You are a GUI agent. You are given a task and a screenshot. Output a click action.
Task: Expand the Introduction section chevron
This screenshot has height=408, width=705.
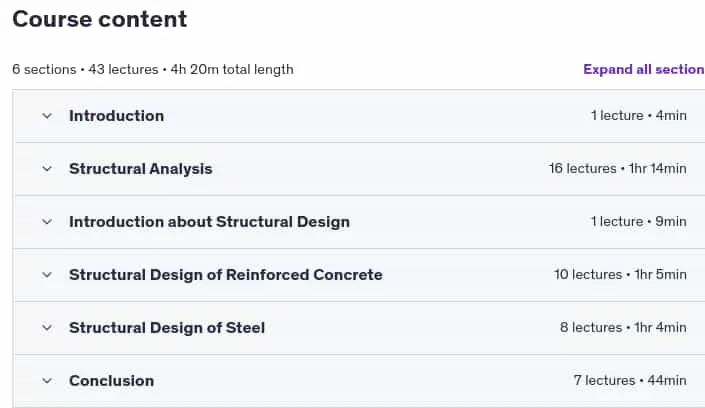pyautogui.click(x=47, y=116)
